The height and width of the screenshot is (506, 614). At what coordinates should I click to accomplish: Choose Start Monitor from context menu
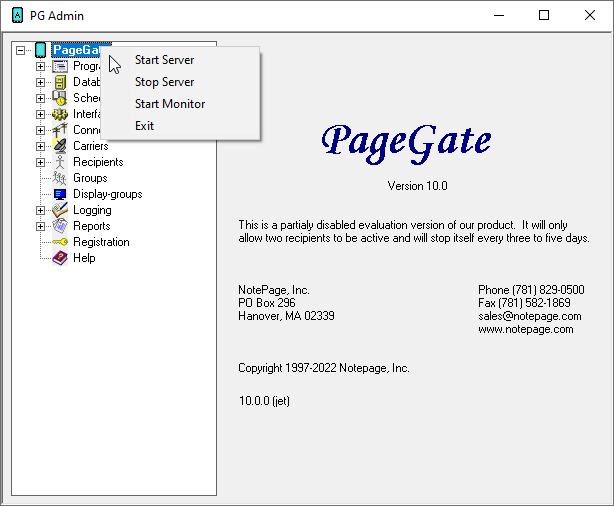(x=180, y=104)
